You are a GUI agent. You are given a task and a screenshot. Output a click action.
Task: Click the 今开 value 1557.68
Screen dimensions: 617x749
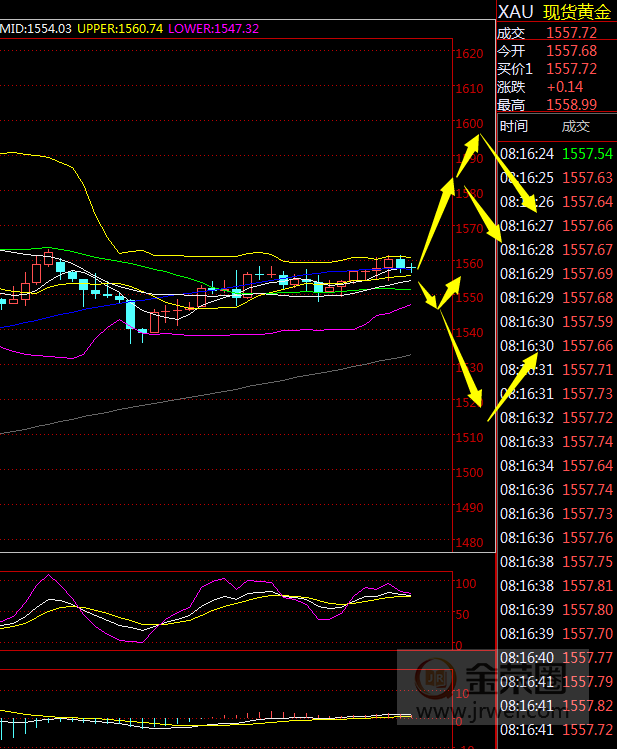click(x=572, y=50)
